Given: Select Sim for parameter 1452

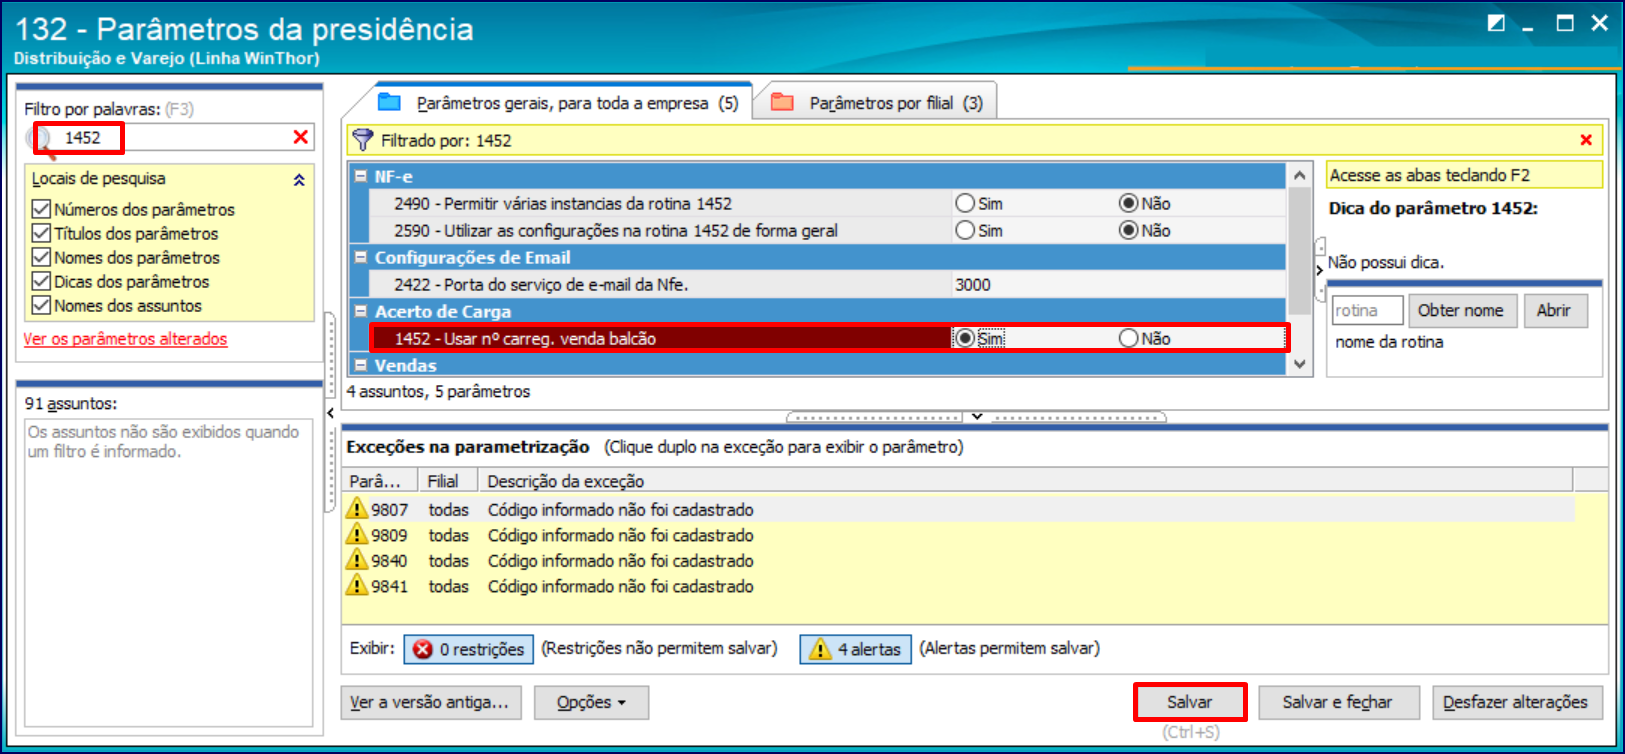Looking at the screenshot, I should 965,338.
